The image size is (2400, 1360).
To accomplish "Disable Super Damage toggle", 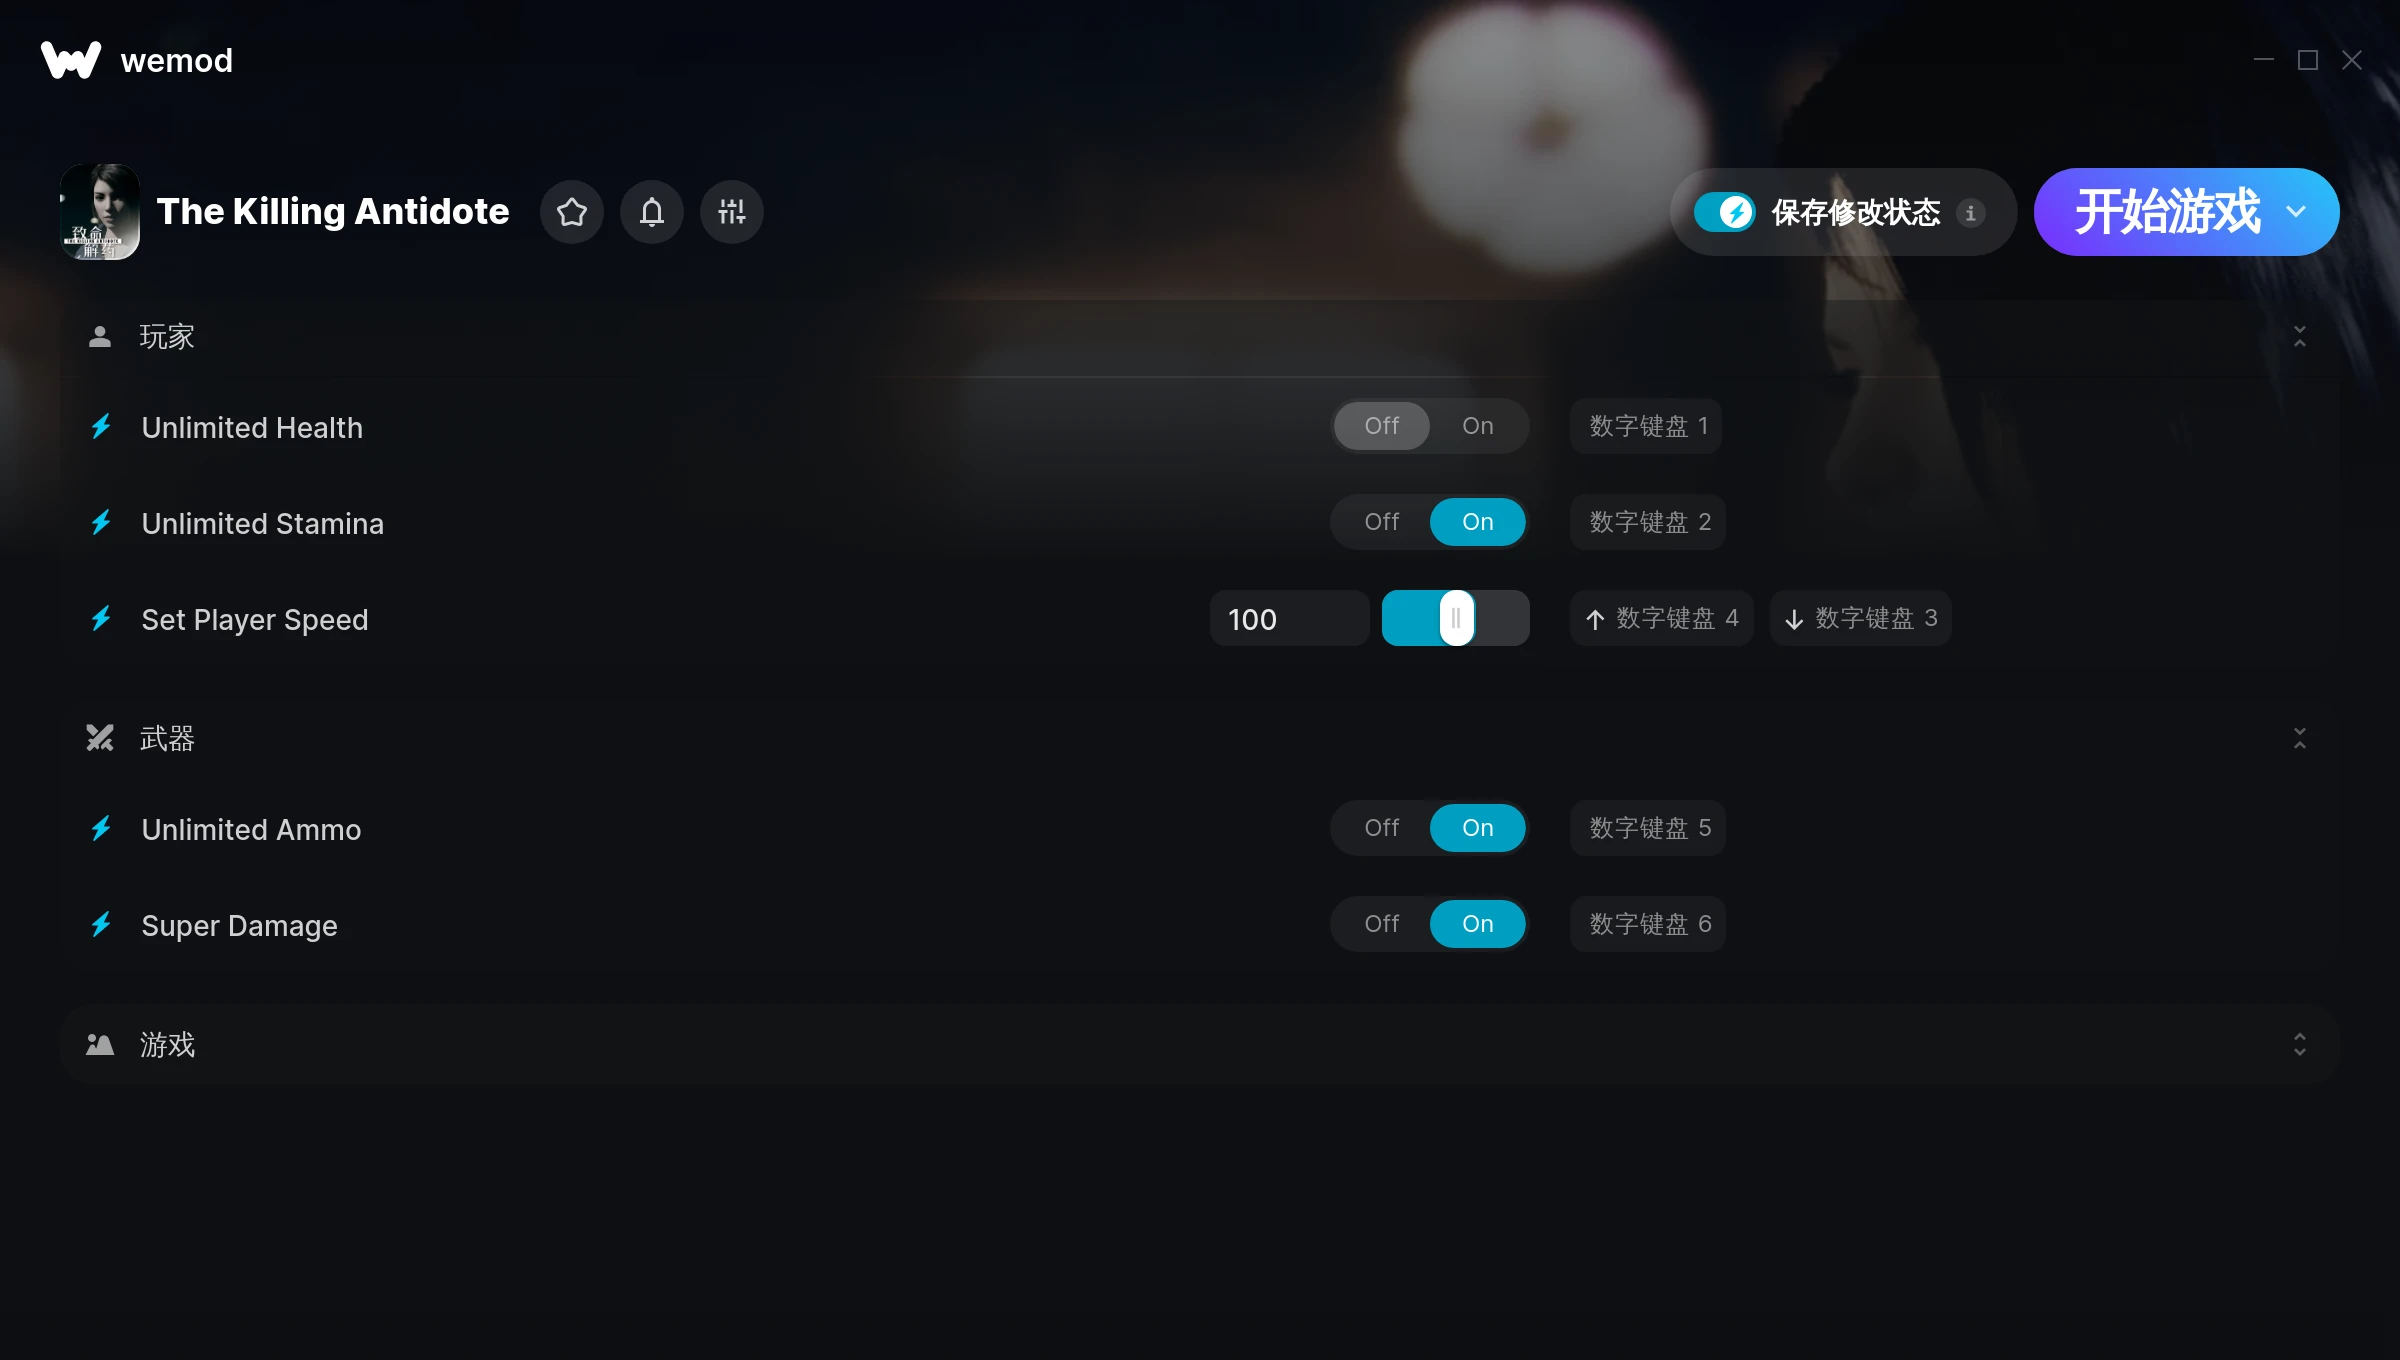I will pyautogui.click(x=1381, y=923).
